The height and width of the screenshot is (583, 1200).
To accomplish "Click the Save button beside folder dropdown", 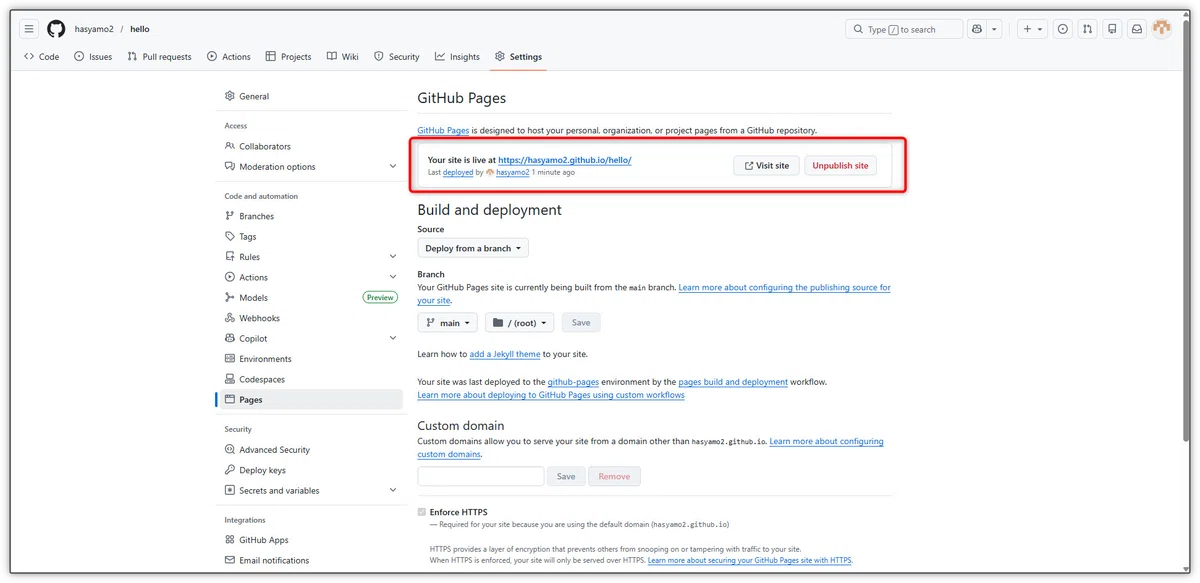I will pos(581,323).
